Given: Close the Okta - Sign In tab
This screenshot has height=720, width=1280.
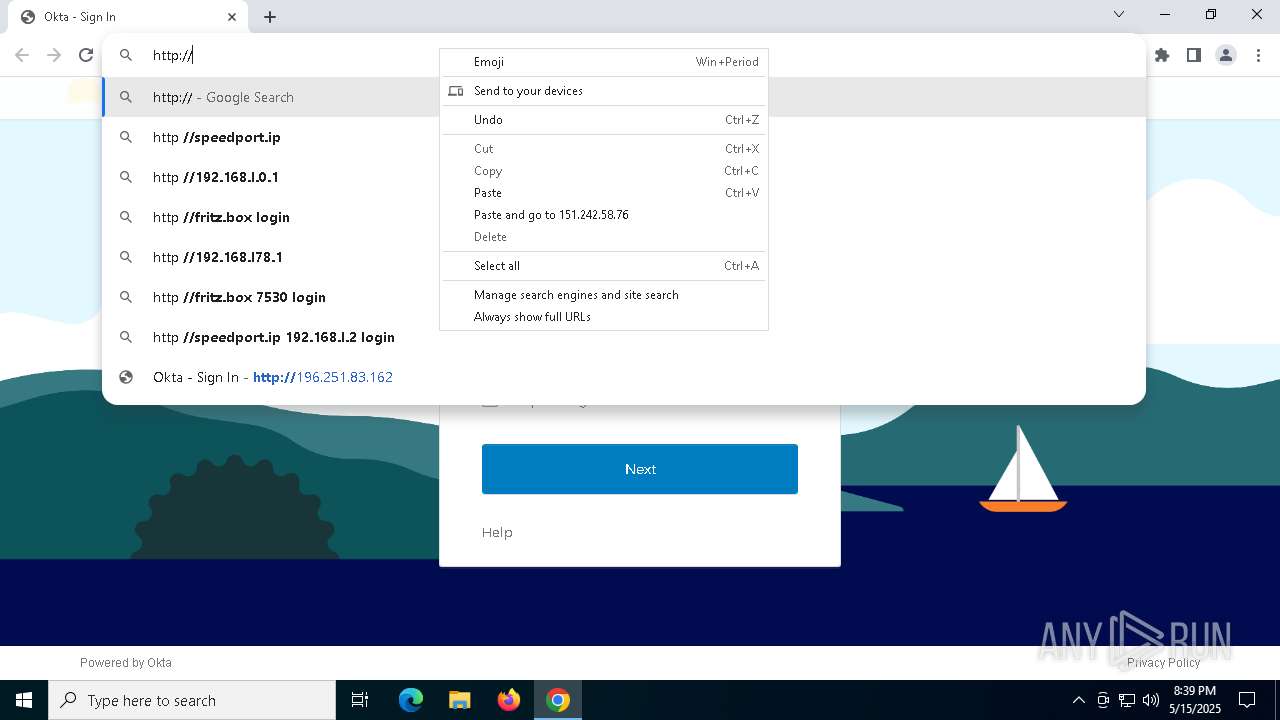Looking at the screenshot, I should coord(232,17).
